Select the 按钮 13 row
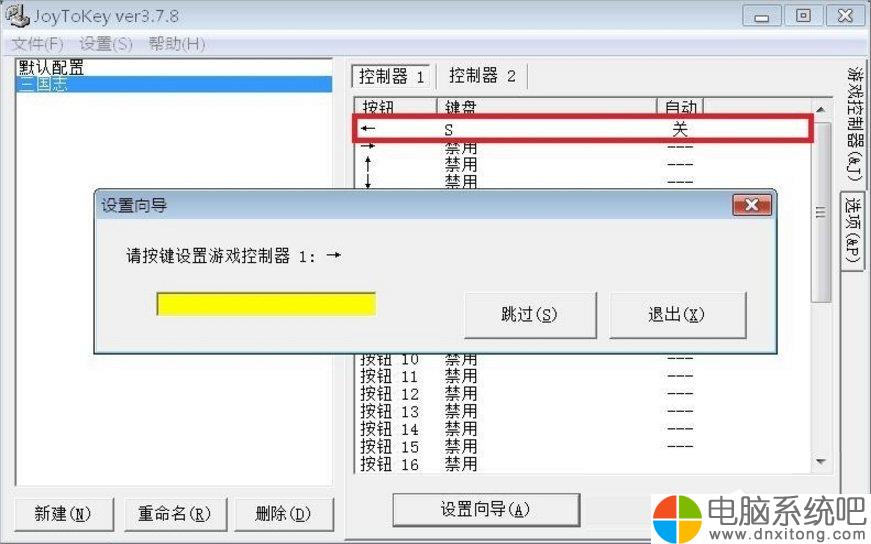This screenshot has height=544, width=871. point(583,412)
